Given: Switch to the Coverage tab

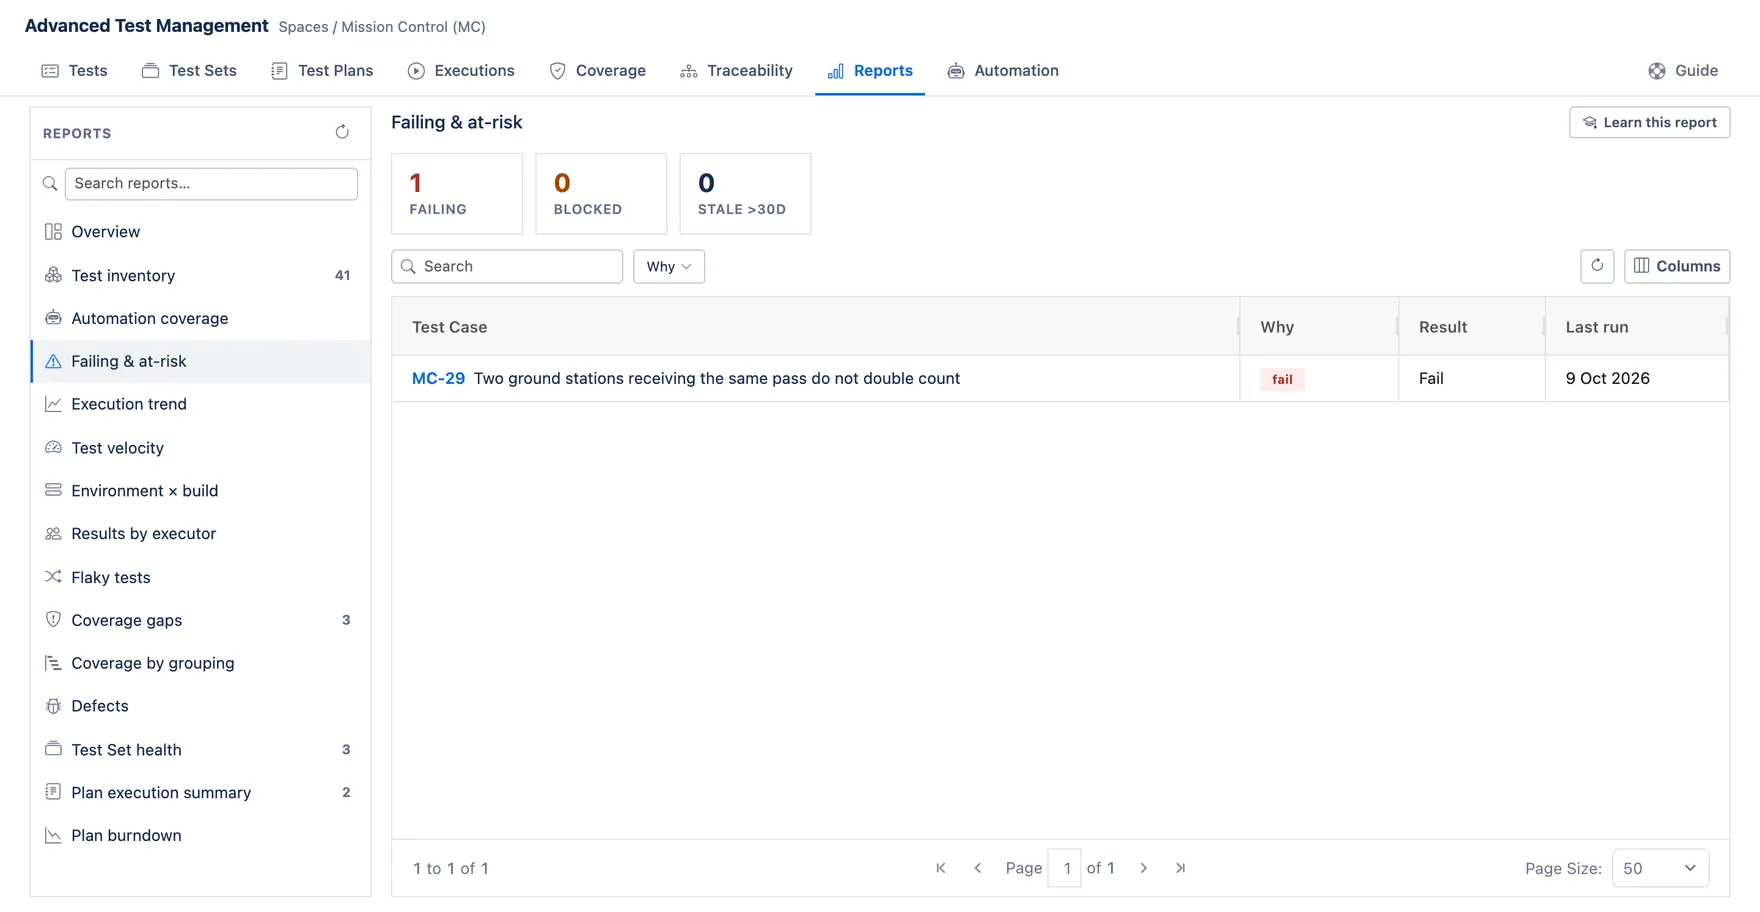Looking at the screenshot, I should point(598,70).
